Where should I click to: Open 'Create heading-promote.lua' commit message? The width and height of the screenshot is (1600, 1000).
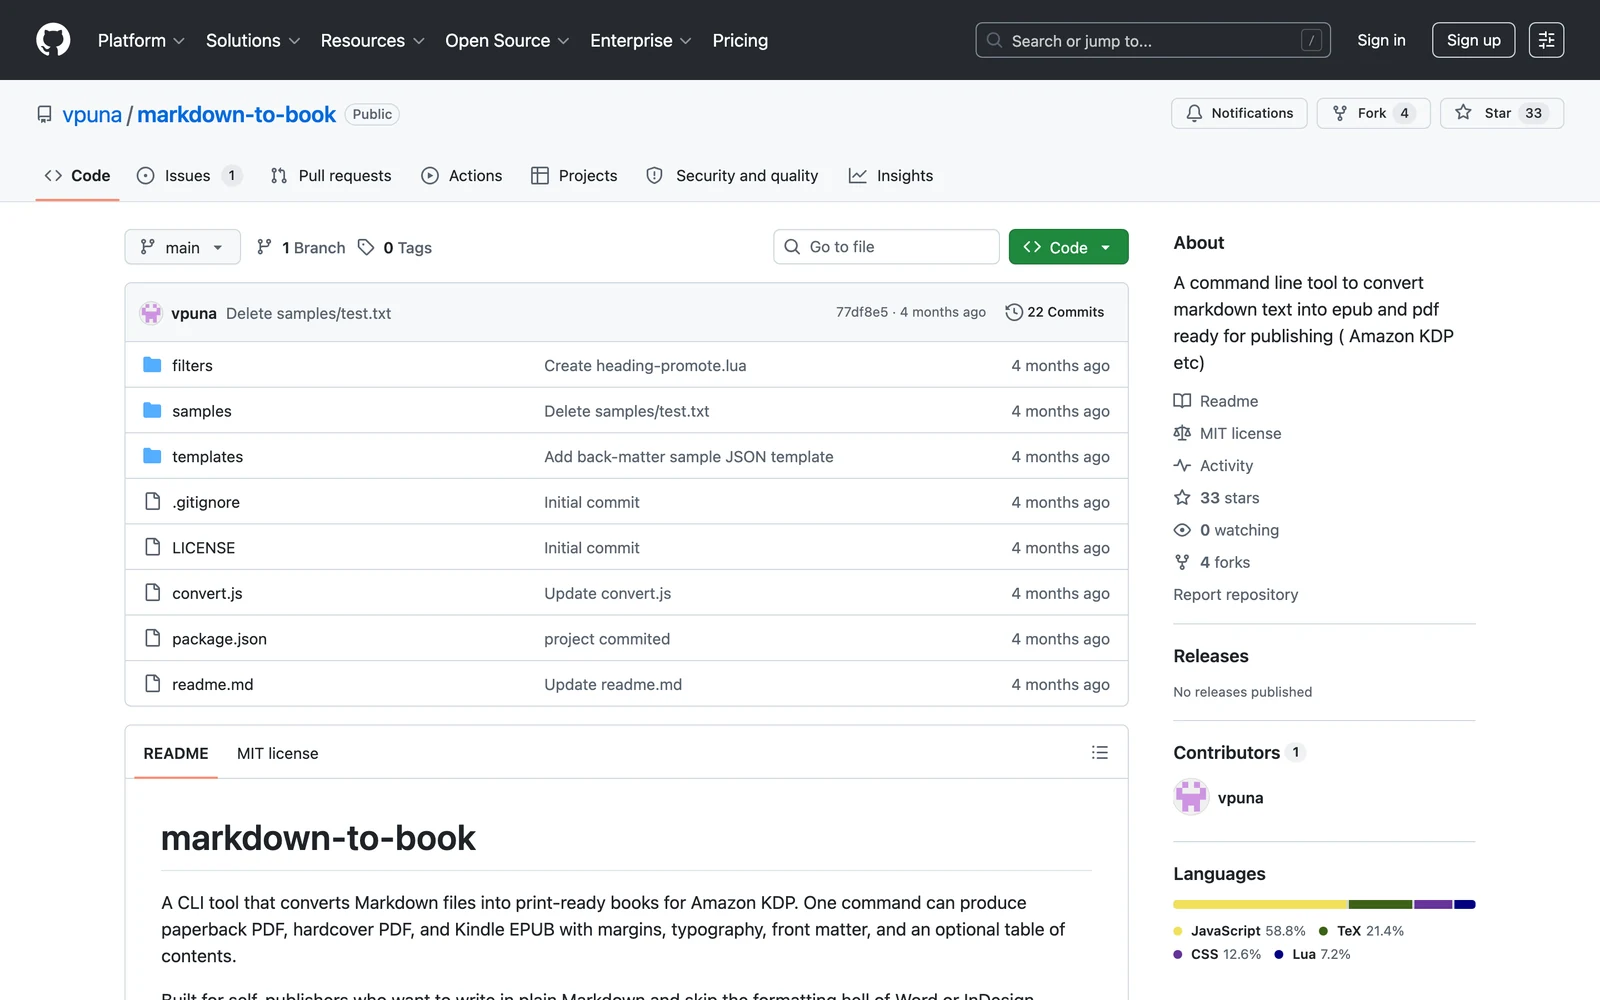(x=645, y=365)
